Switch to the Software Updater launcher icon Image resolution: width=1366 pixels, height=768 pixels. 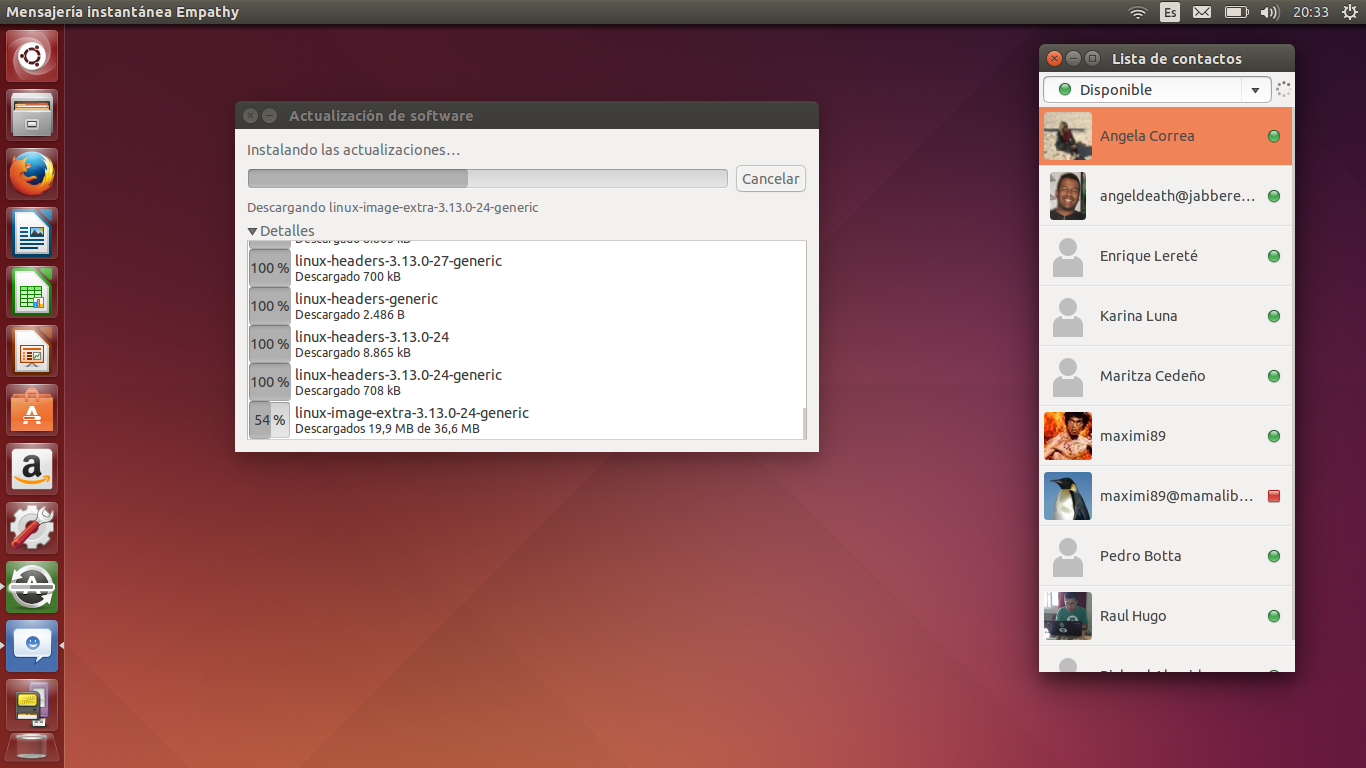[32, 587]
